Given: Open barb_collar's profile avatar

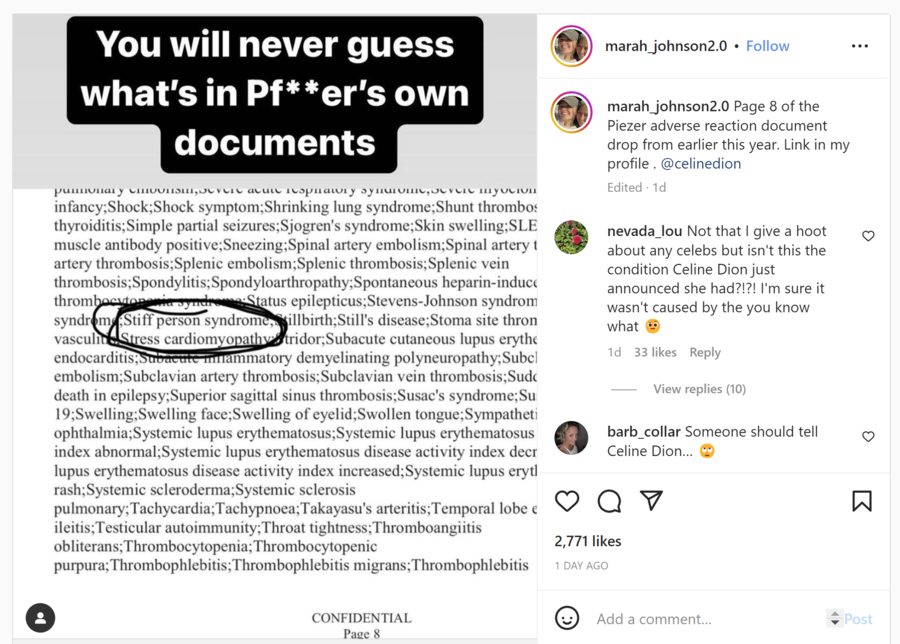Looking at the screenshot, I should point(571,438).
